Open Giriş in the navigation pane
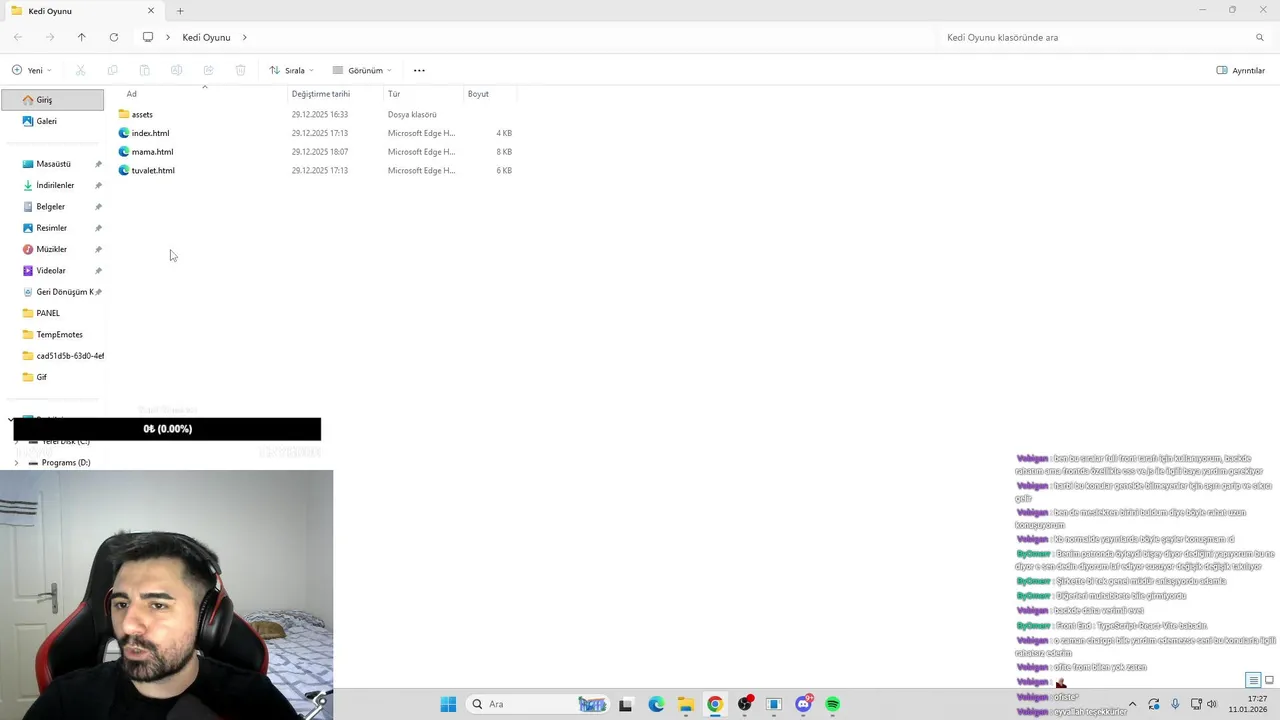This screenshot has width=1280, height=720. point(52,100)
